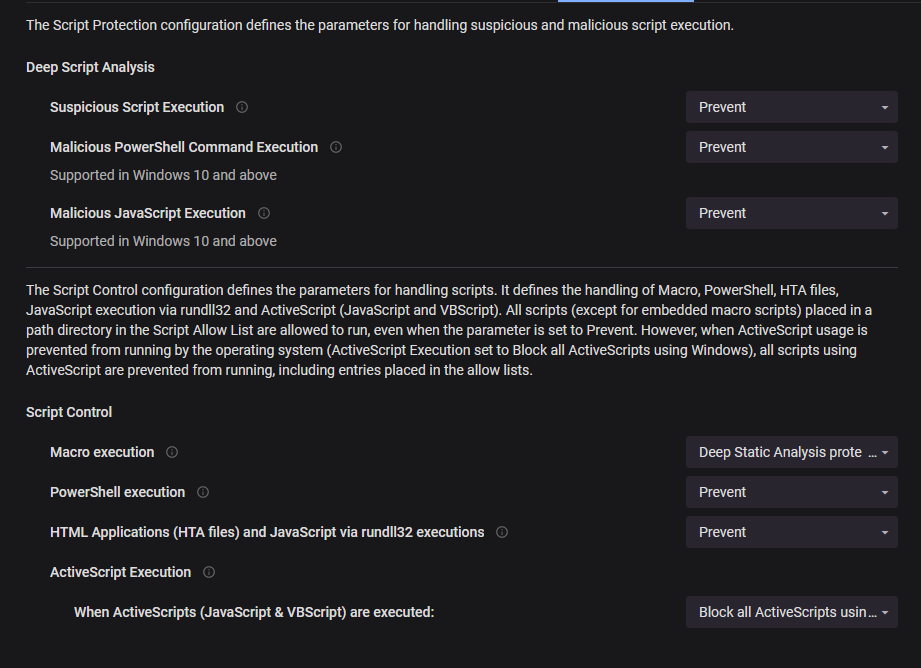Click the Script Control section heading
Viewport: 921px width, 668px height.
pyautogui.click(x=69, y=412)
